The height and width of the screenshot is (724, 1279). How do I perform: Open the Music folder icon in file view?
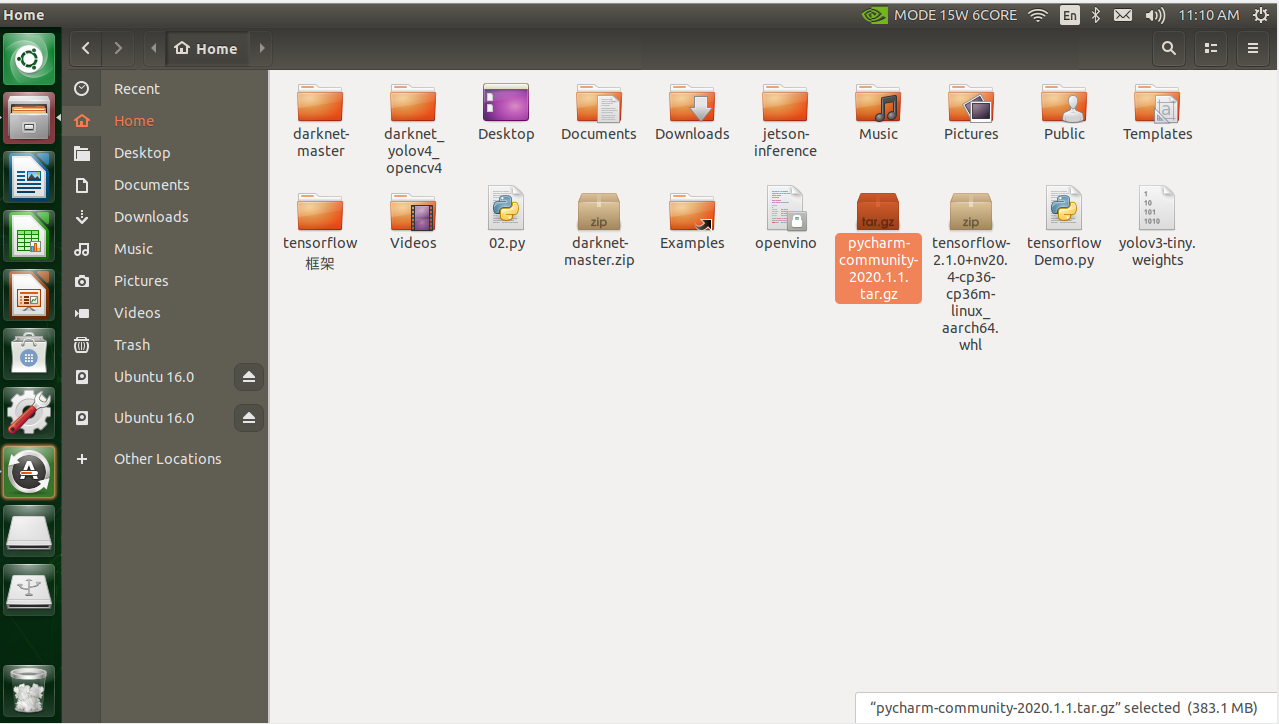pos(878,104)
